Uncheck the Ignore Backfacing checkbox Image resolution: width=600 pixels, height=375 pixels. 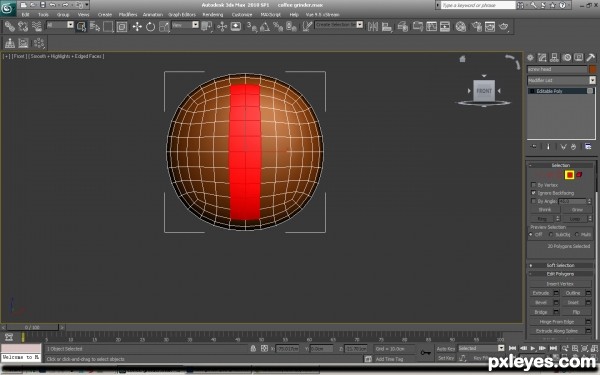pyautogui.click(x=533, y=193)
